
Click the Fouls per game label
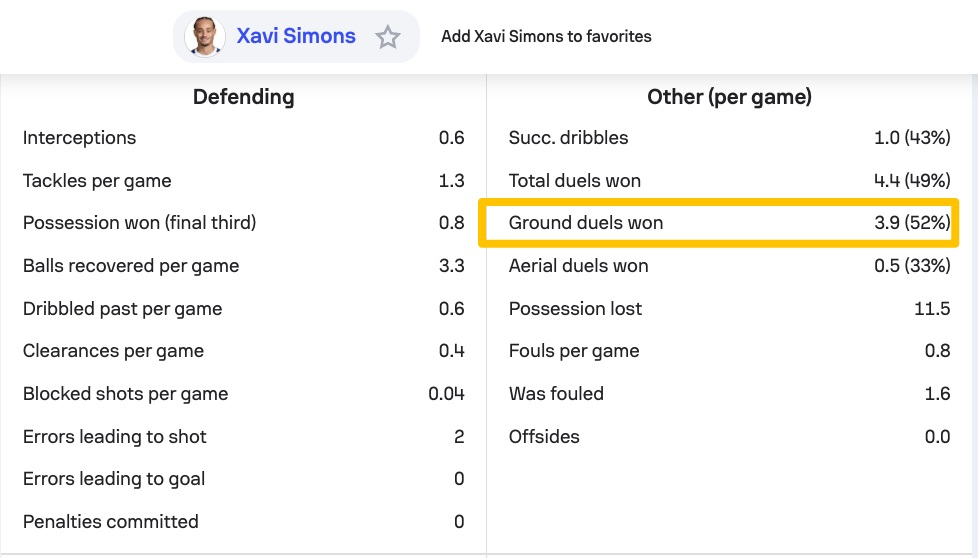(x=574, y=351)
